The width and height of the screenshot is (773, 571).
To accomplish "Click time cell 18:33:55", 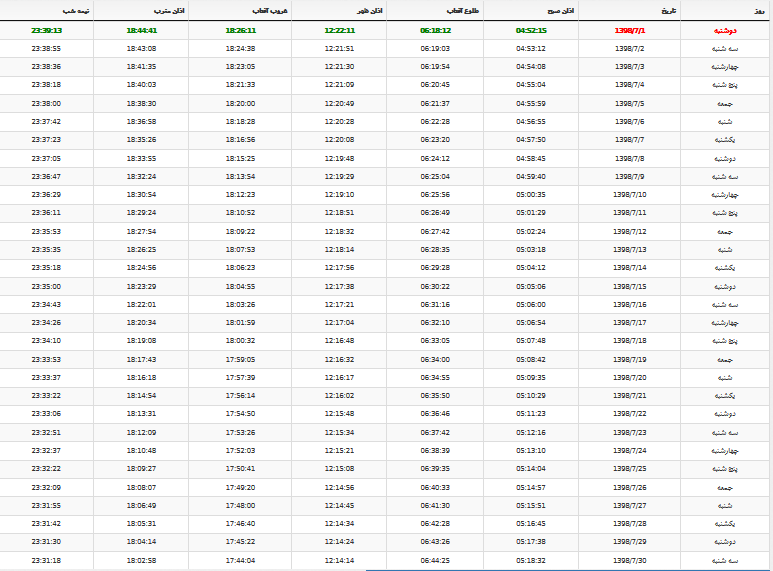I will [141, 158].
